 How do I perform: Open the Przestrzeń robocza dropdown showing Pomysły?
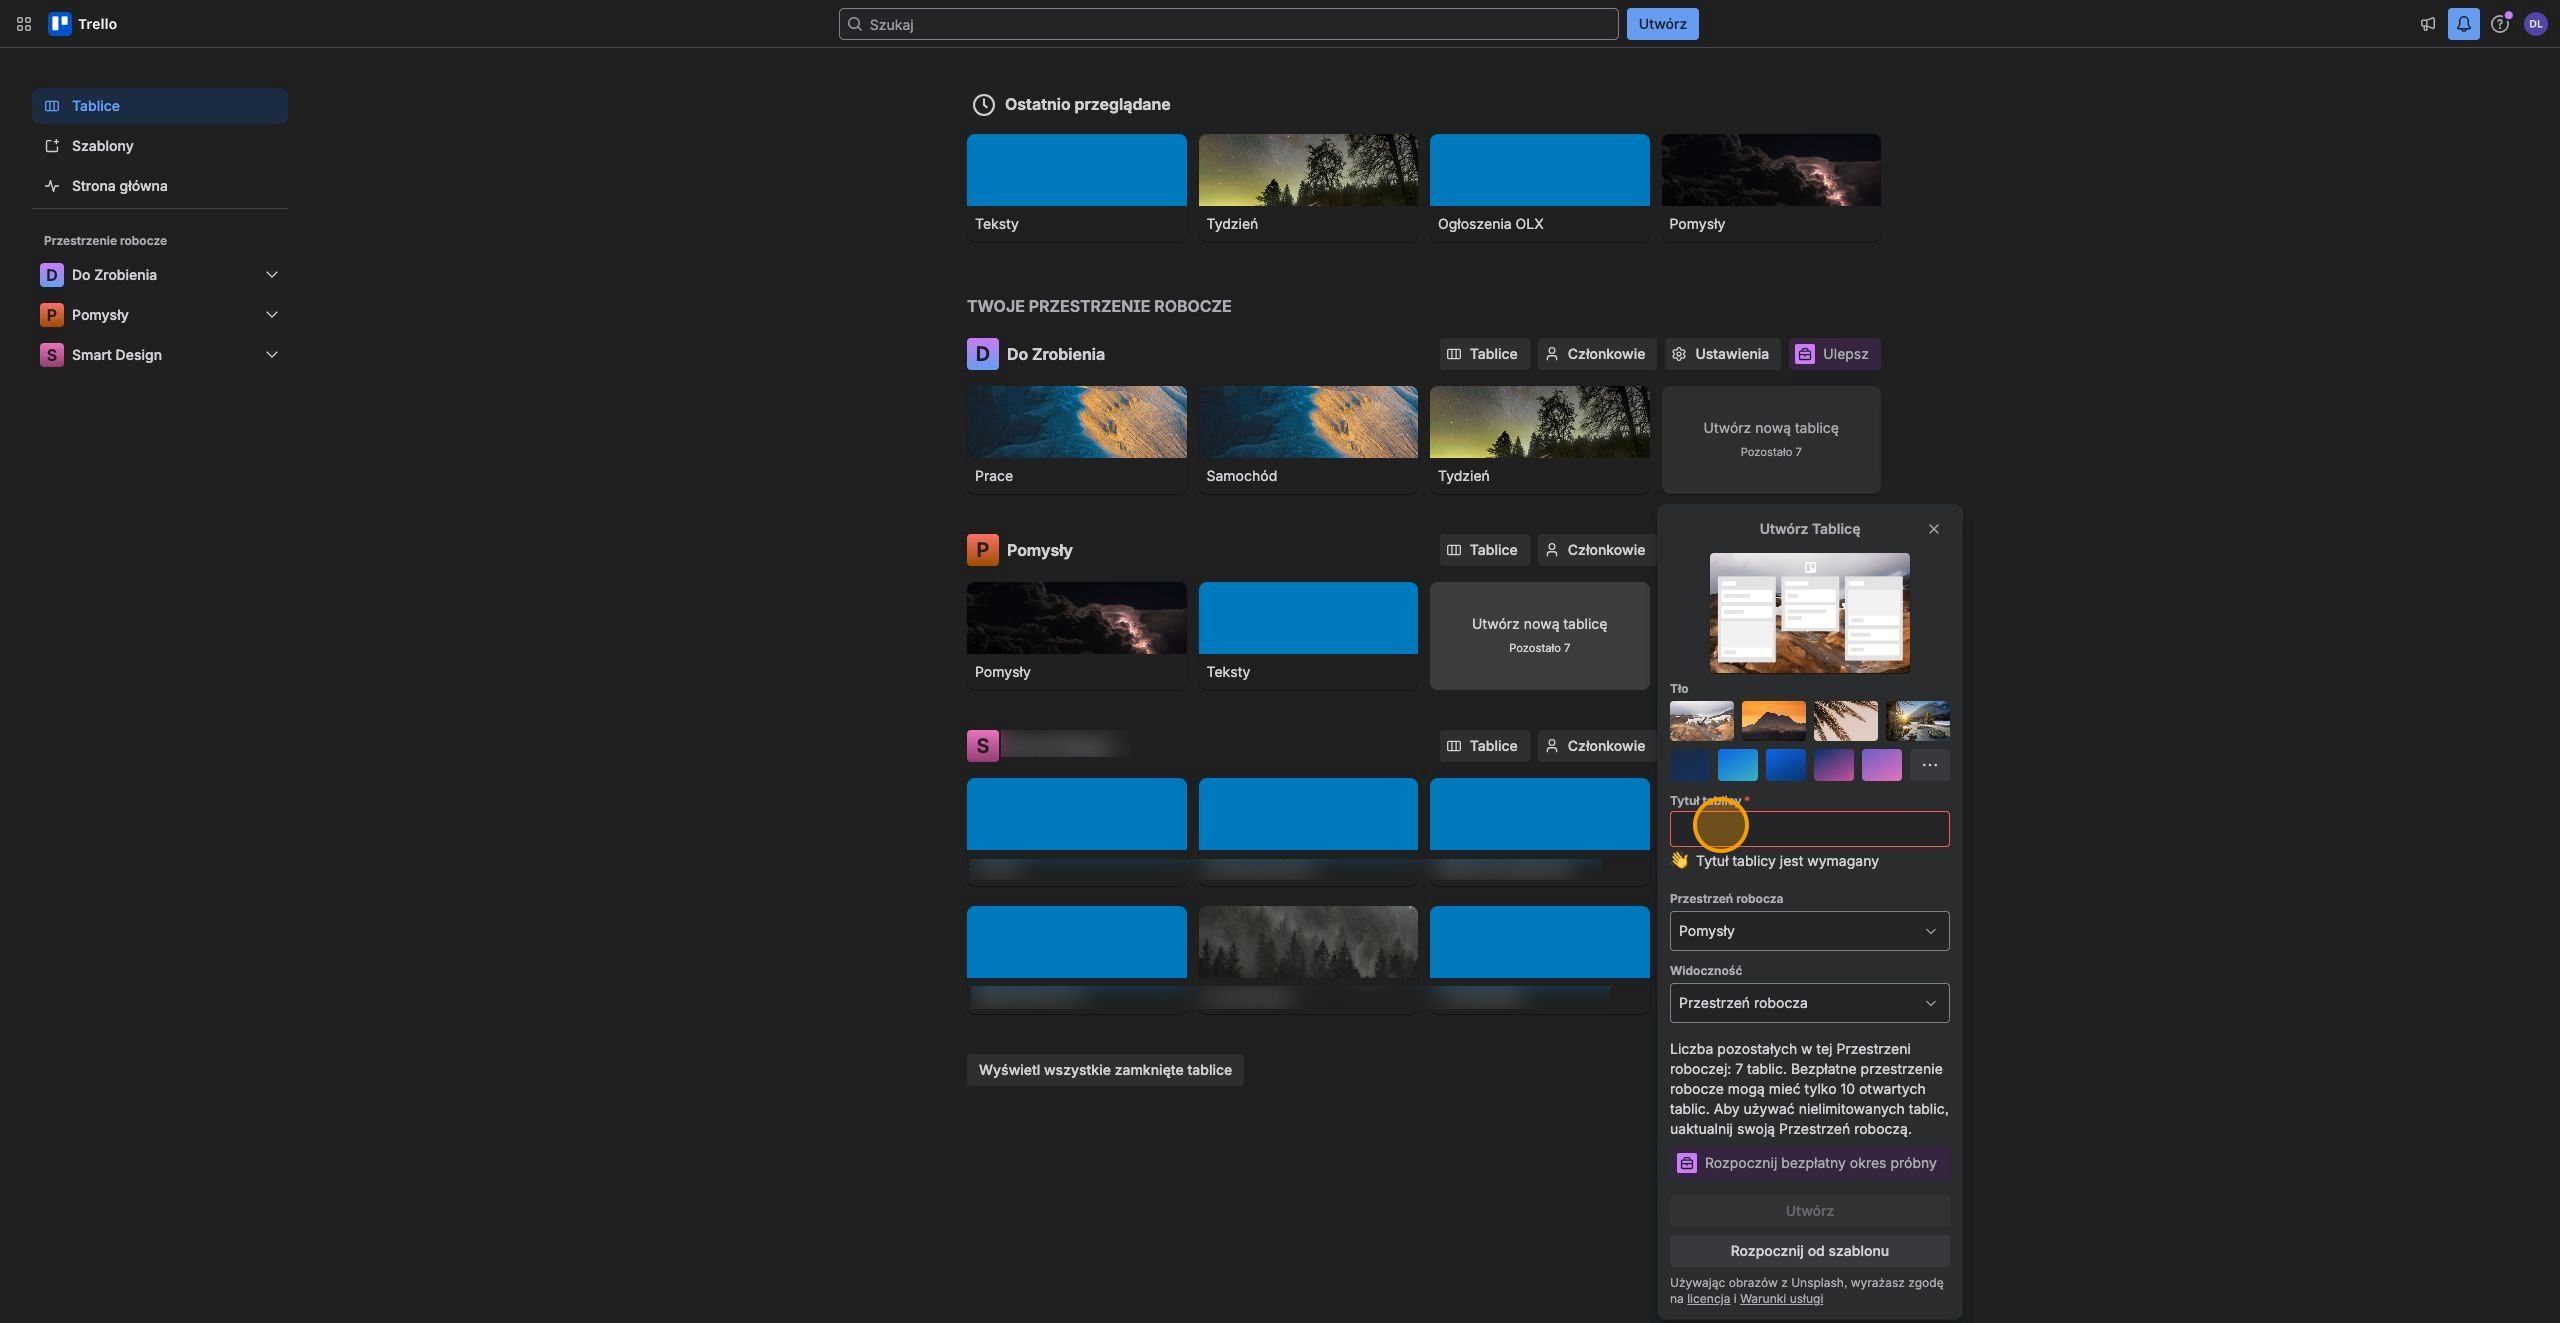pos(1809,931)
